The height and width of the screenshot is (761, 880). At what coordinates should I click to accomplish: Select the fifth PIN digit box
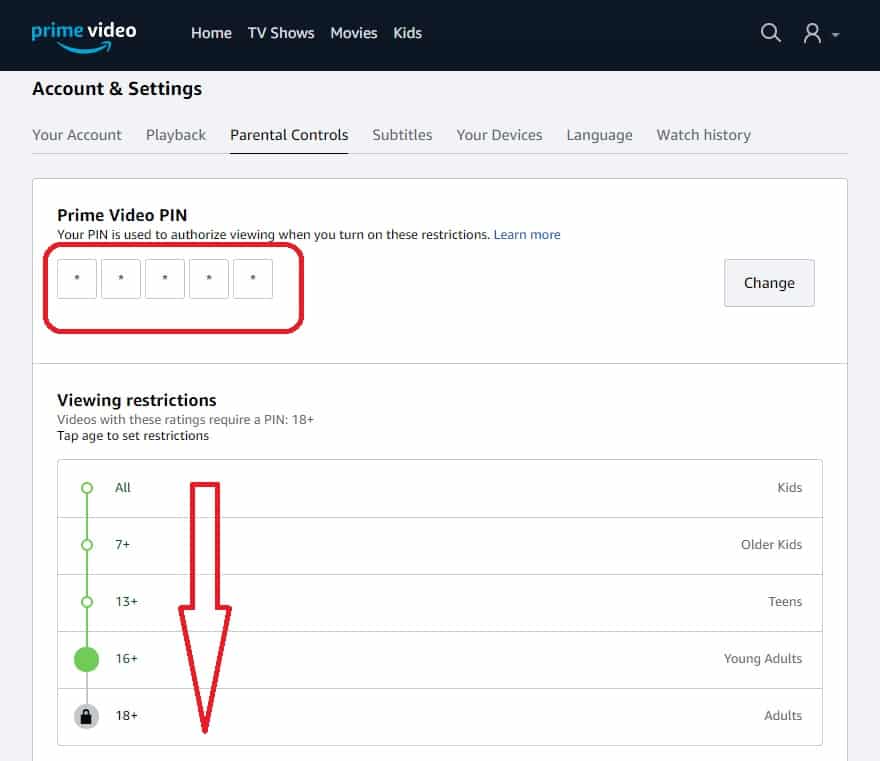coord(253,279)
